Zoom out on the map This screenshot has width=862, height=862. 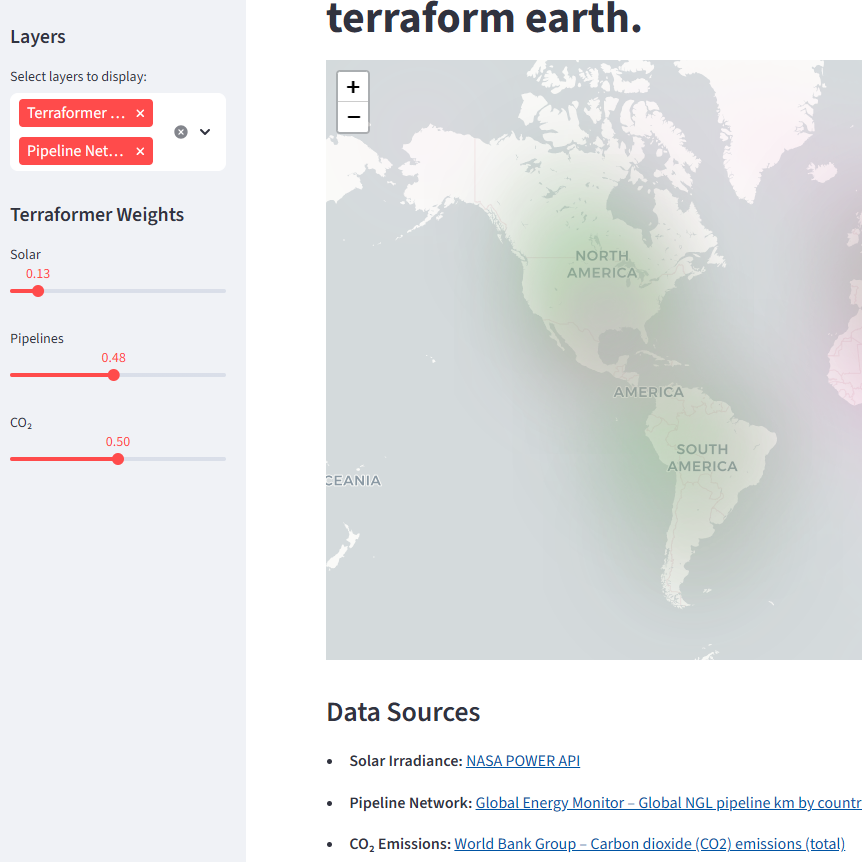point(353,117)
